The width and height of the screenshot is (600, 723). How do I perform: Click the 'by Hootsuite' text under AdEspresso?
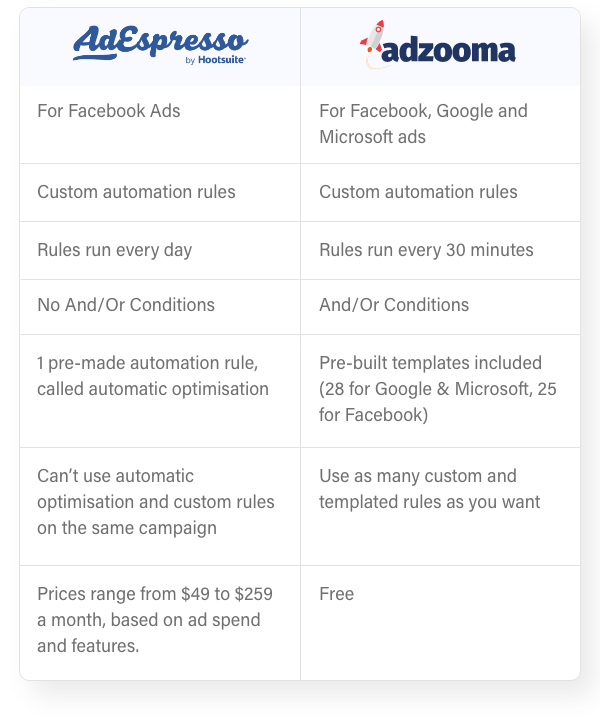[x=215, y=60]
